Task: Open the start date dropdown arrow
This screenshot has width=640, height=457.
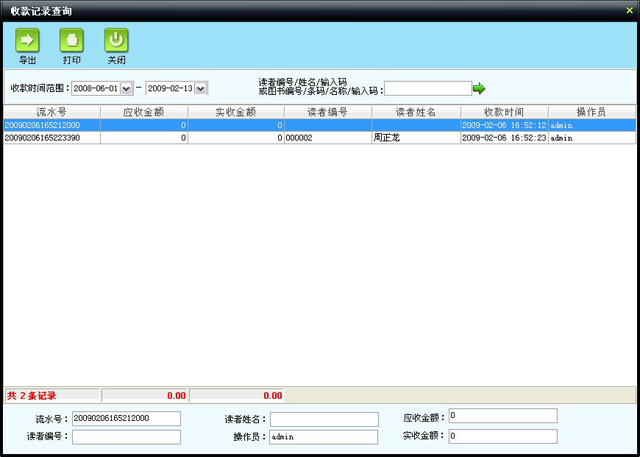Action: click(x=126, y=88)
